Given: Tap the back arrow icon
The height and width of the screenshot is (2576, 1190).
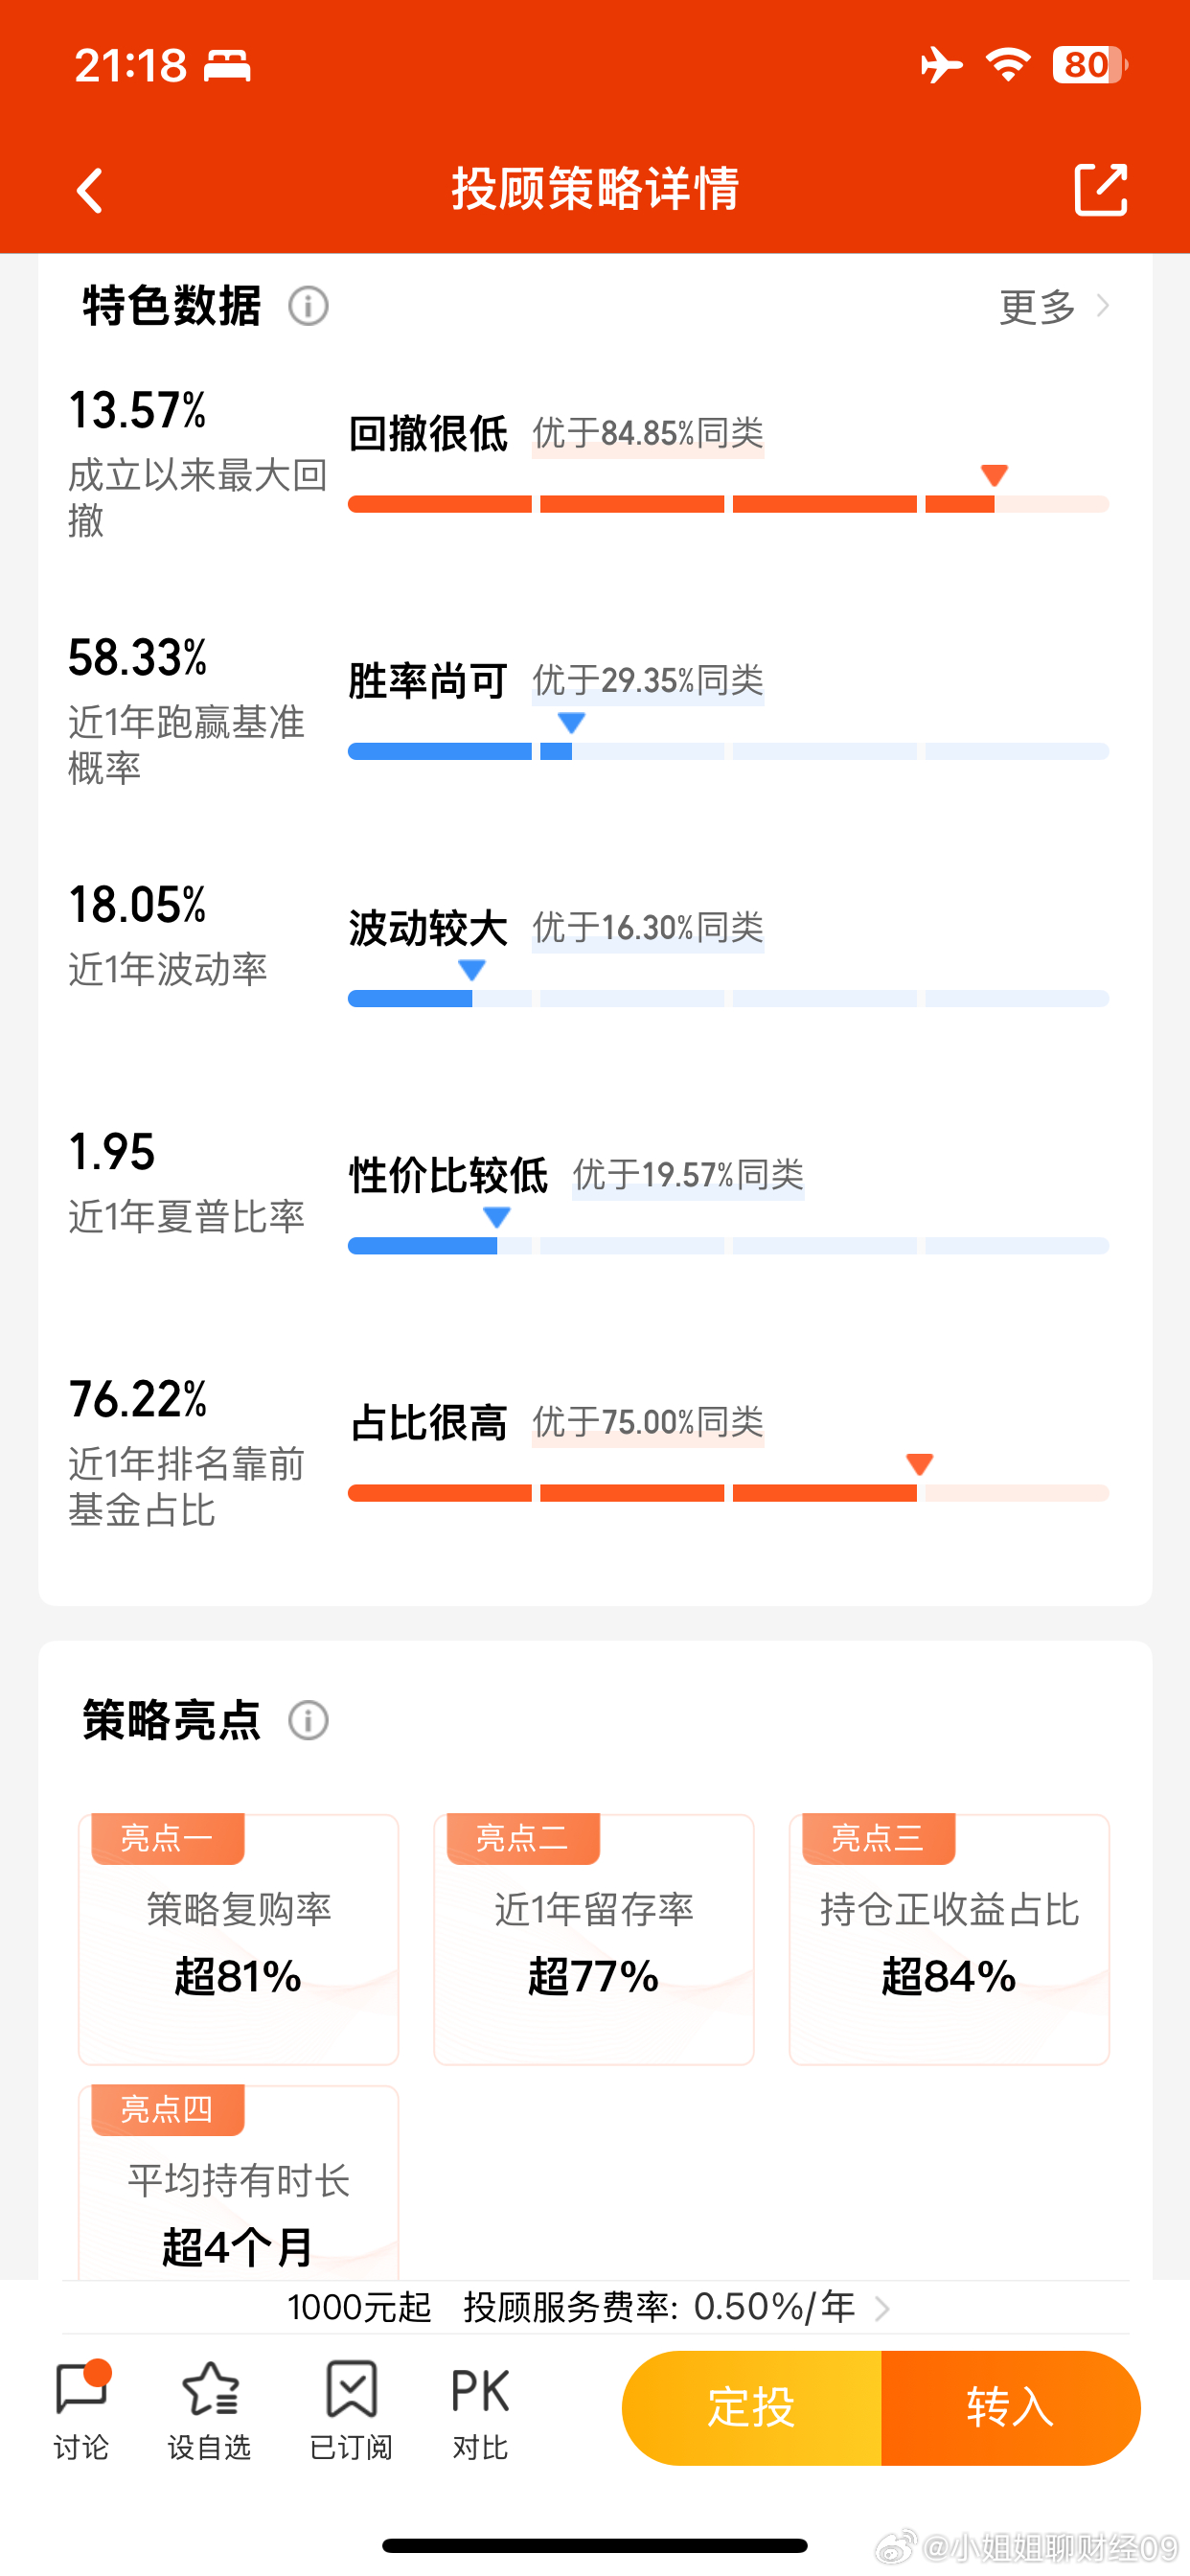Looking at the screenshot, I should (x=90, y=190).
